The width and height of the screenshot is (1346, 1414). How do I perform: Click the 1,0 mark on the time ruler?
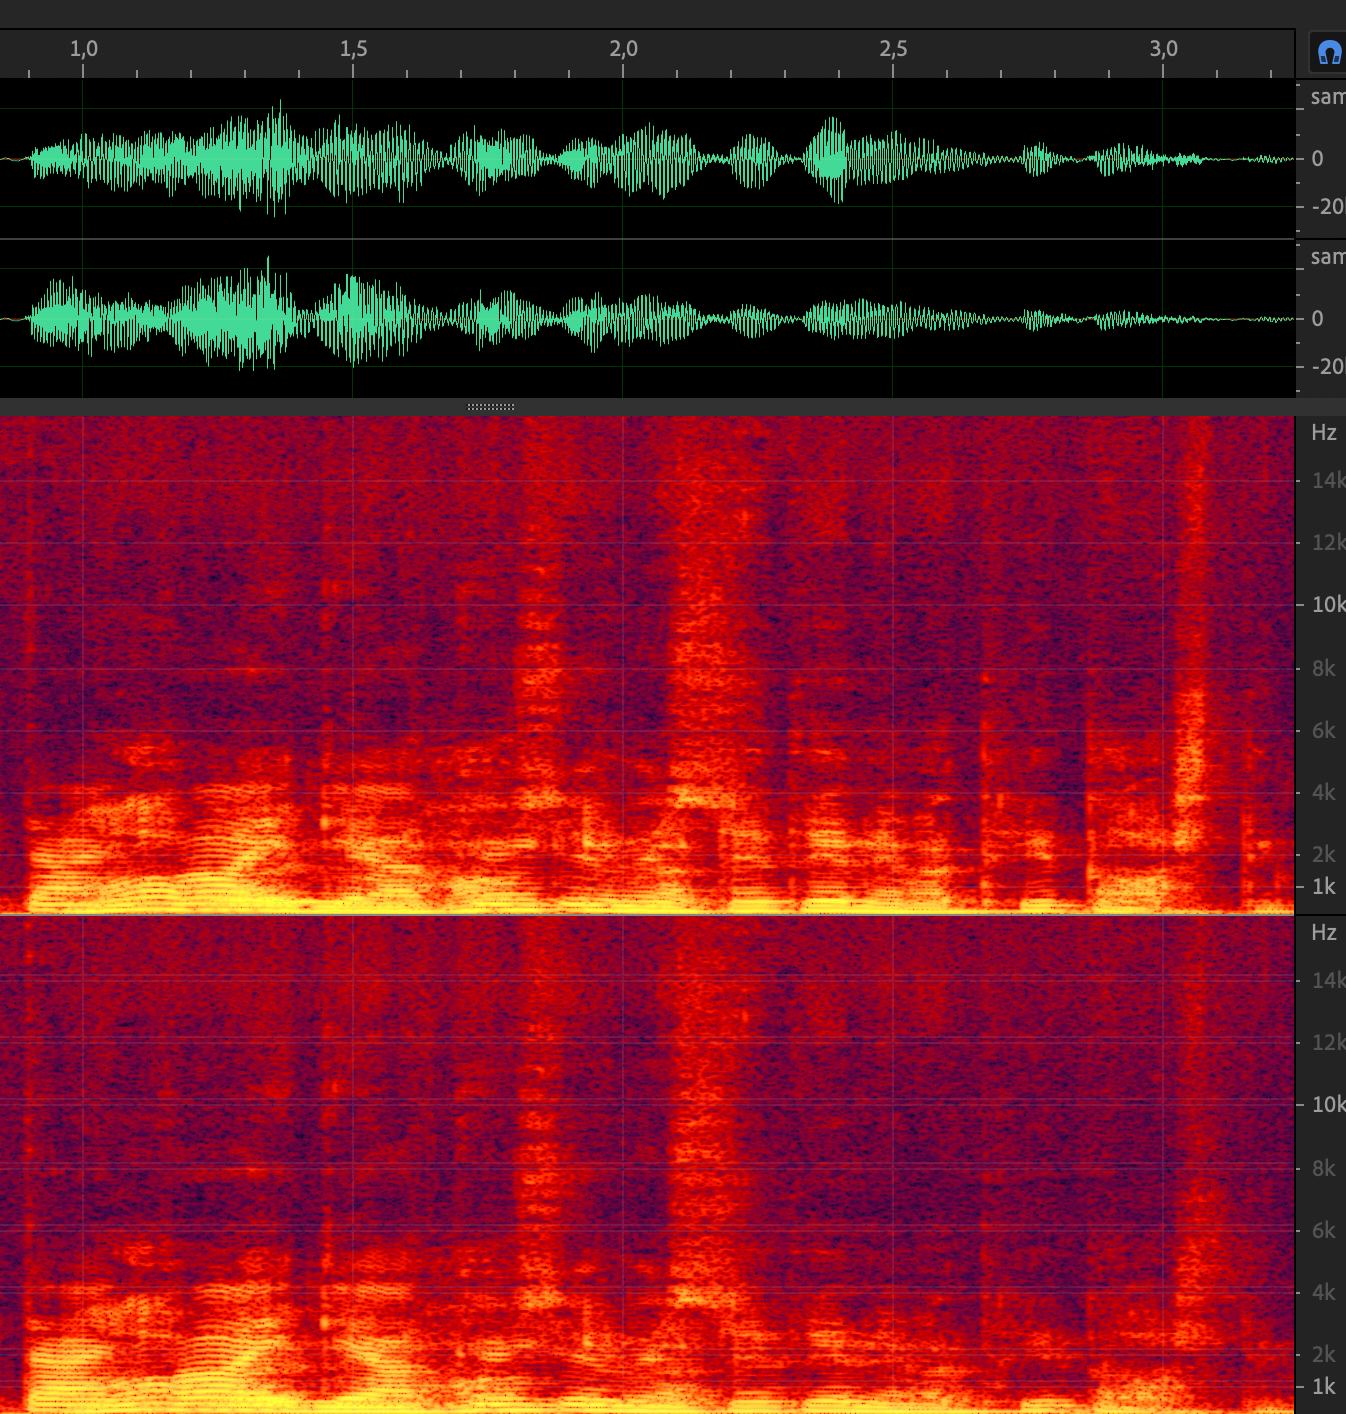click(x=83, y=49)
